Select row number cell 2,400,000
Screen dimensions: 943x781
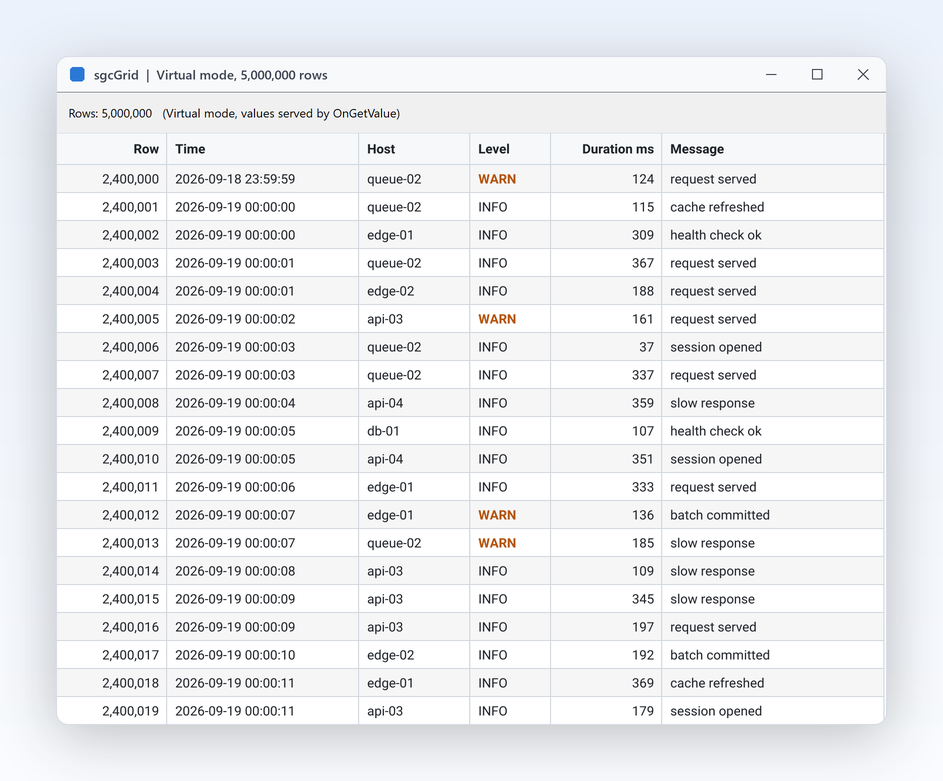[x=112, y=179]
